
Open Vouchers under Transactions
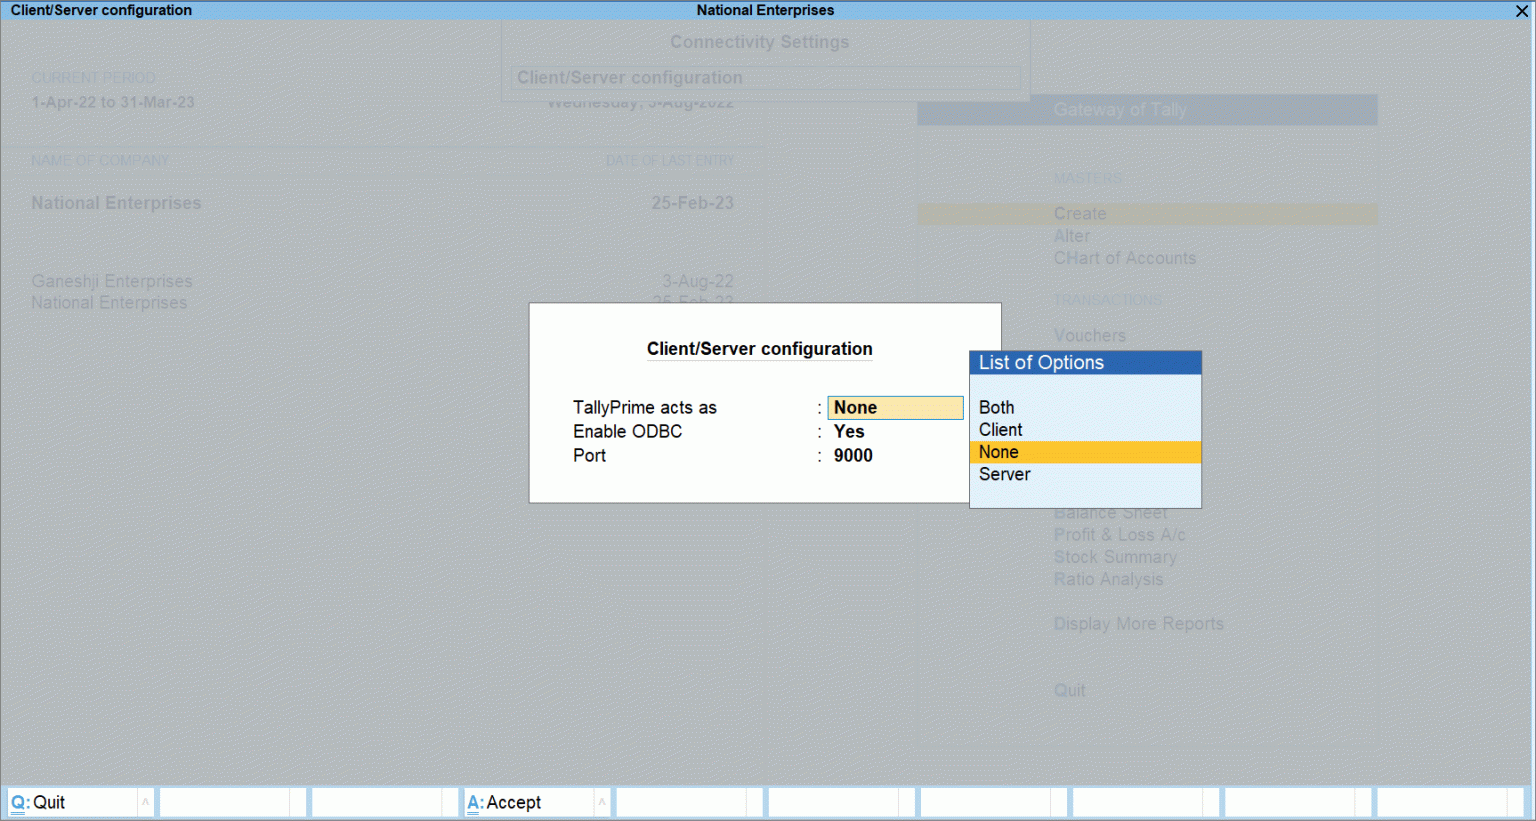(x=1089, y=335)
